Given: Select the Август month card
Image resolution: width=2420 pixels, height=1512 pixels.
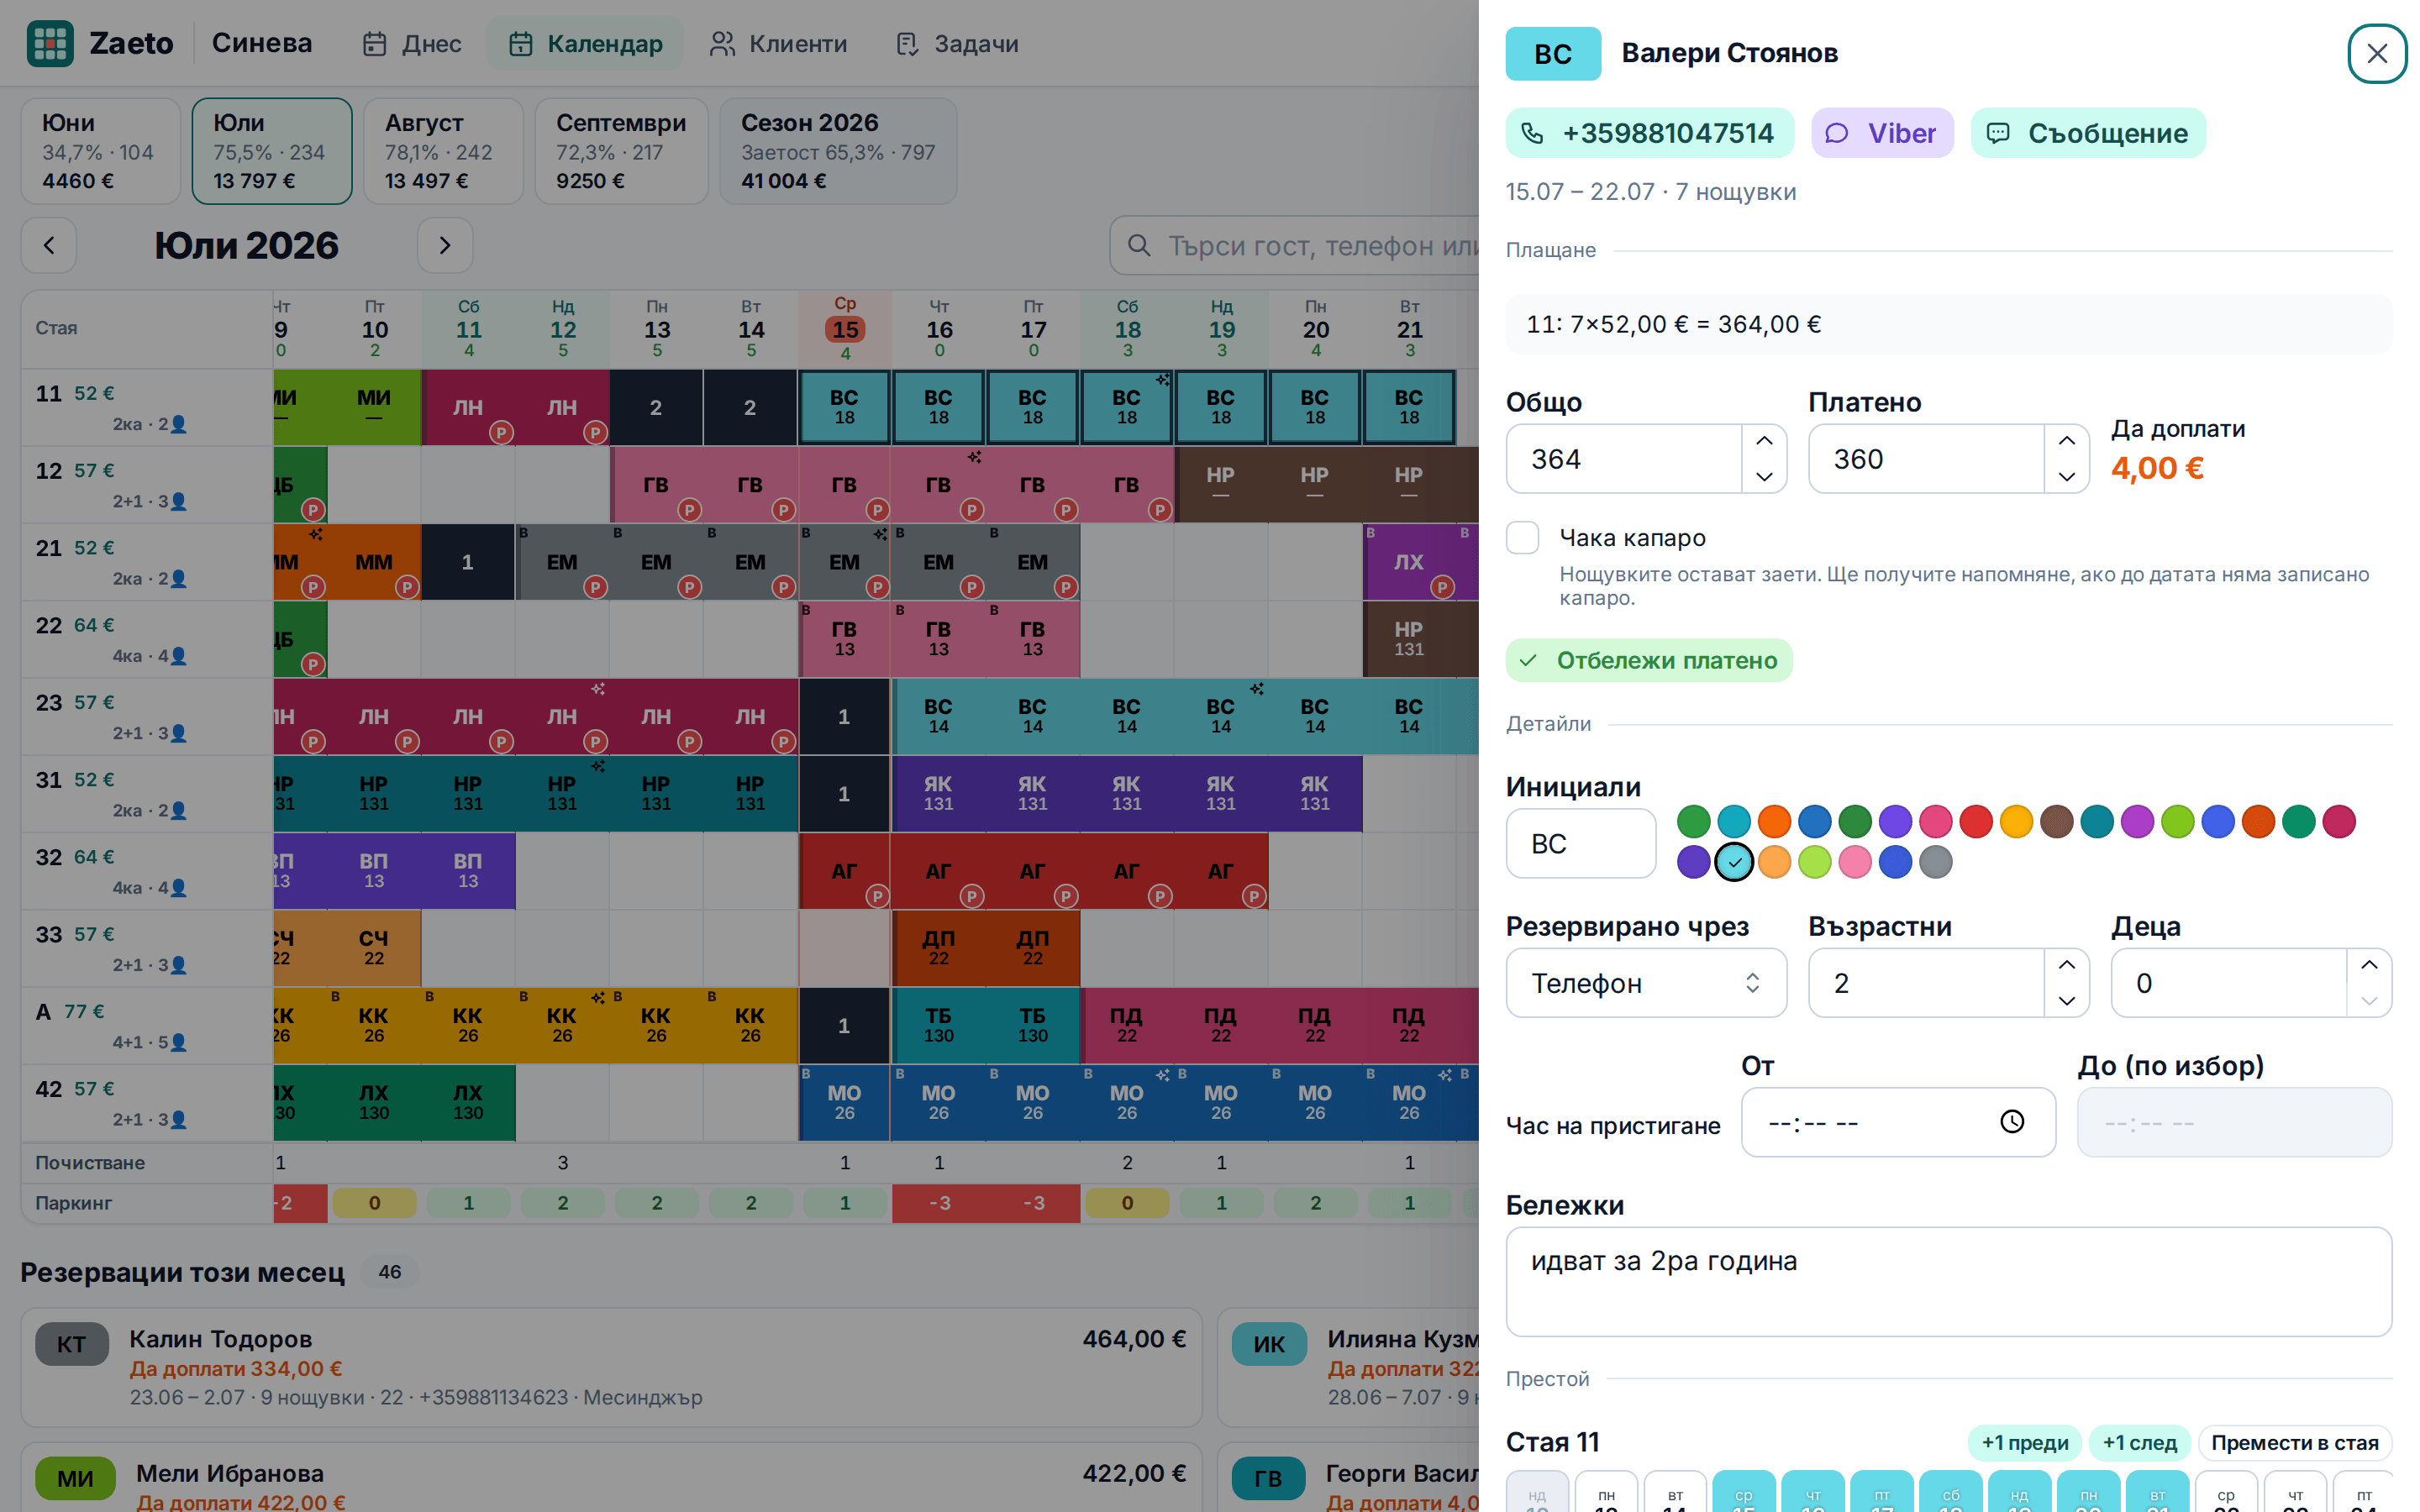Looking at the screenshot, I should point(443,151).
